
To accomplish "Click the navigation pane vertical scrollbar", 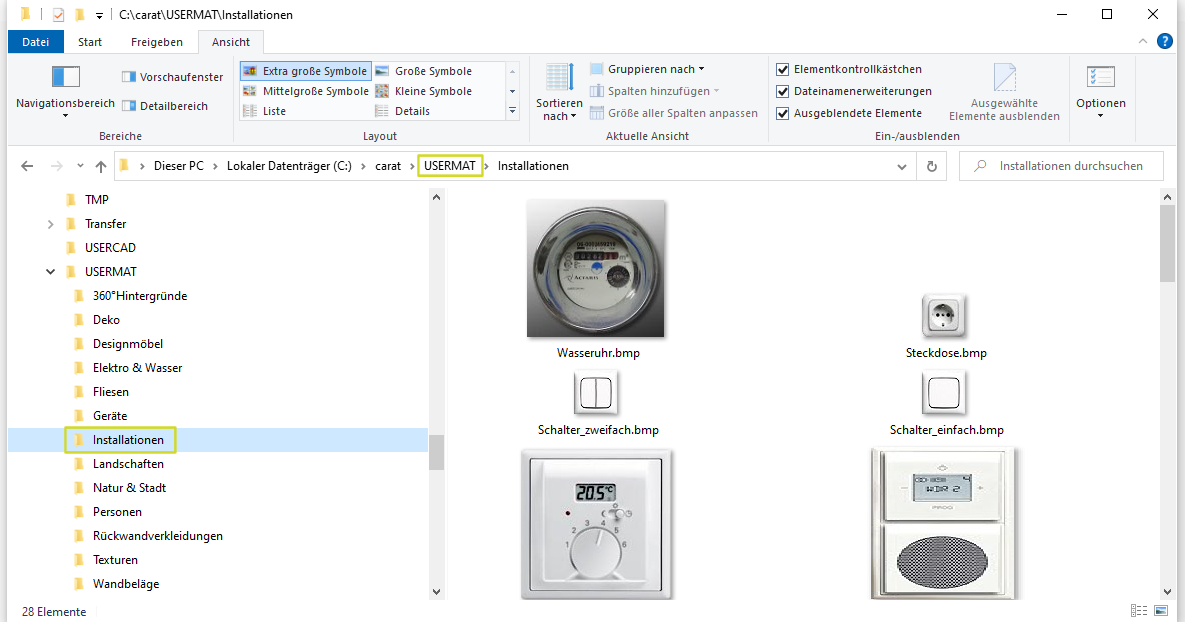I will click(436, 450).
